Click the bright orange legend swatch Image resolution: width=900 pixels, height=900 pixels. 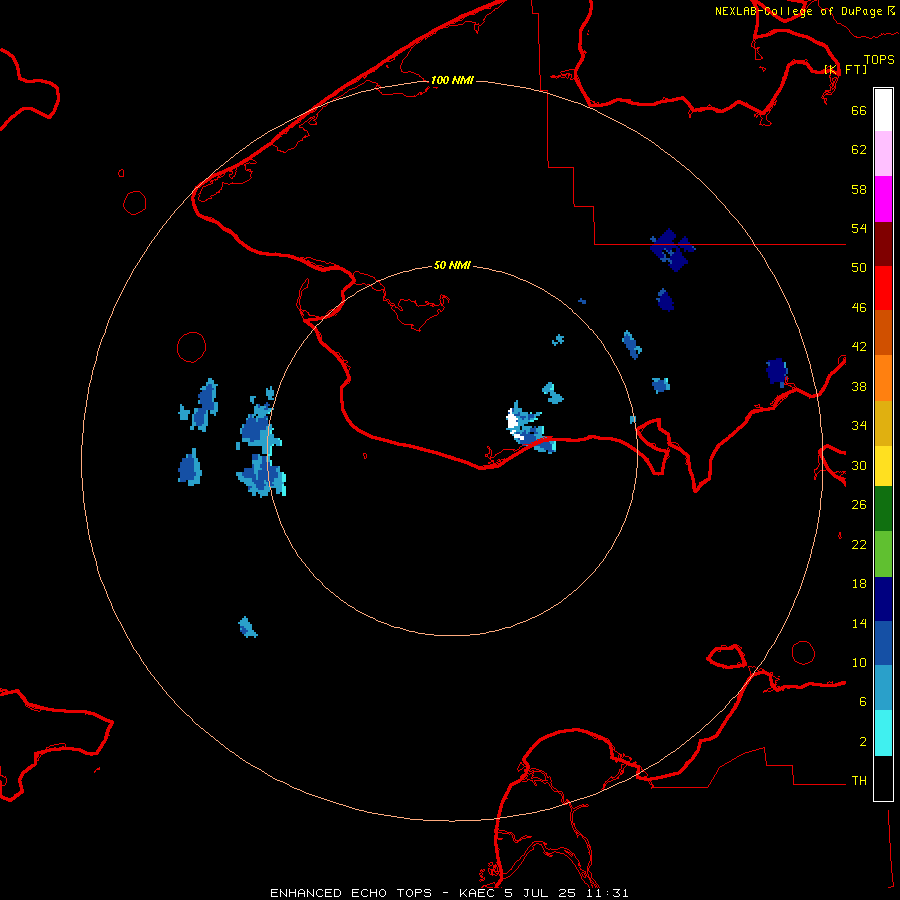click(883, 378)
